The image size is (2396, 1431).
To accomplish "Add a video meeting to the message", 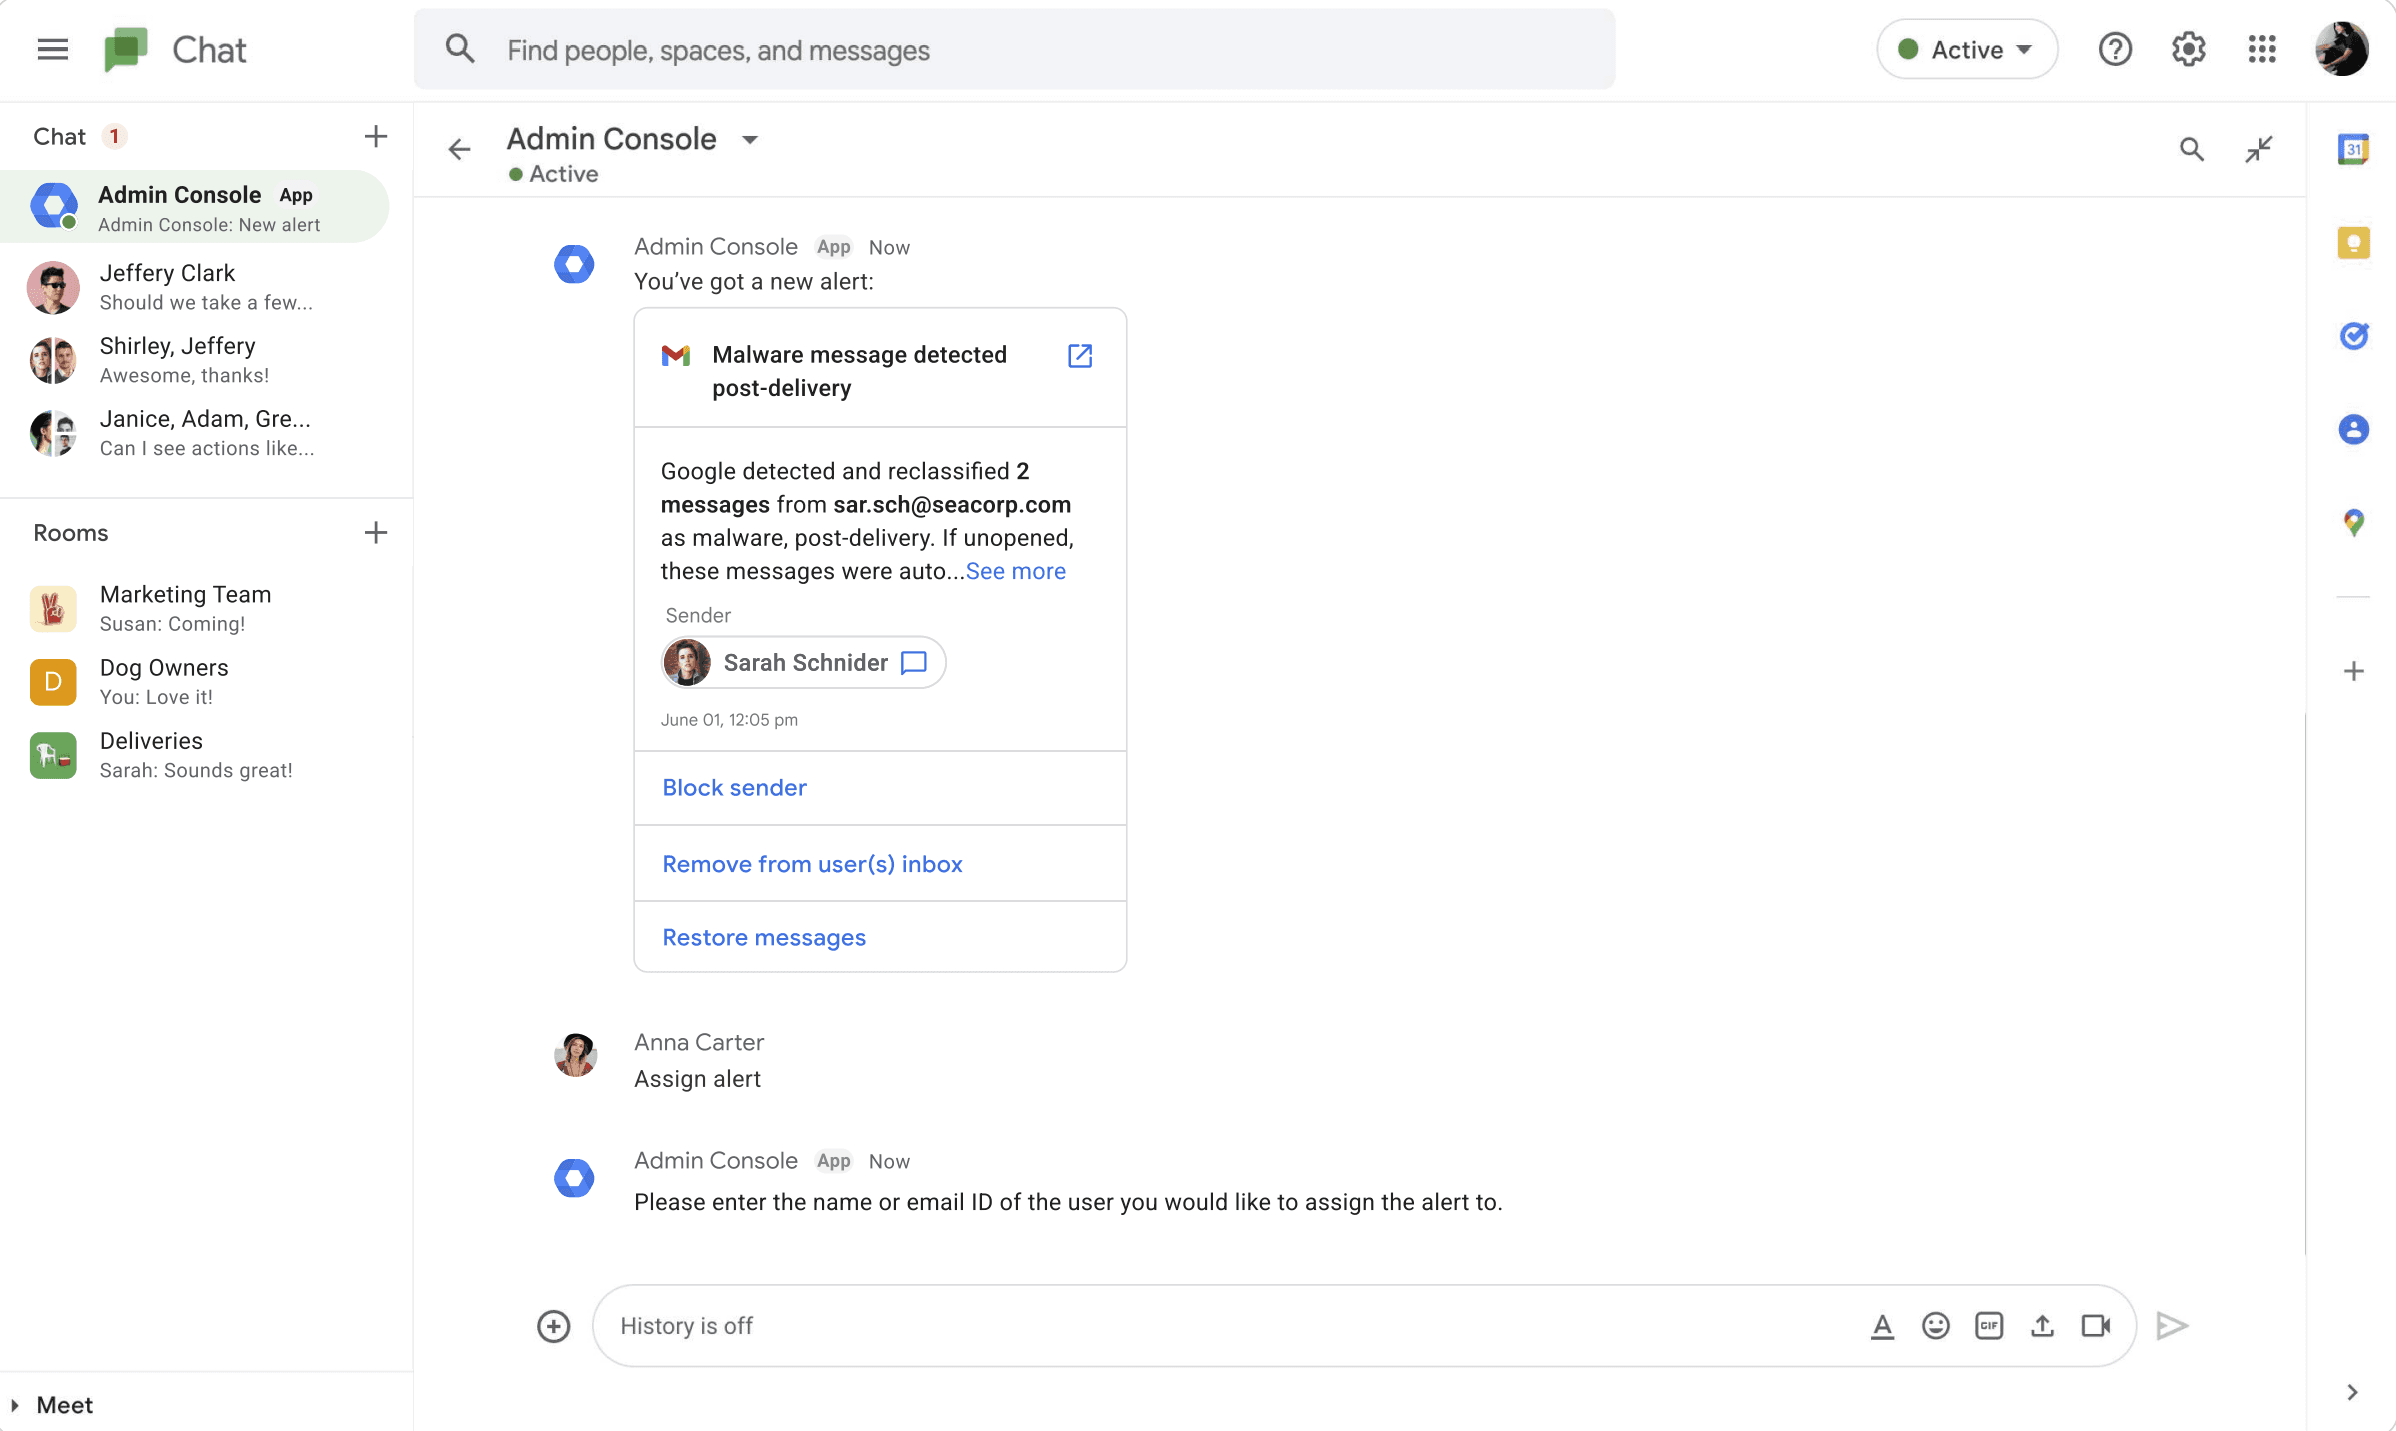I will point(2095,1326).
